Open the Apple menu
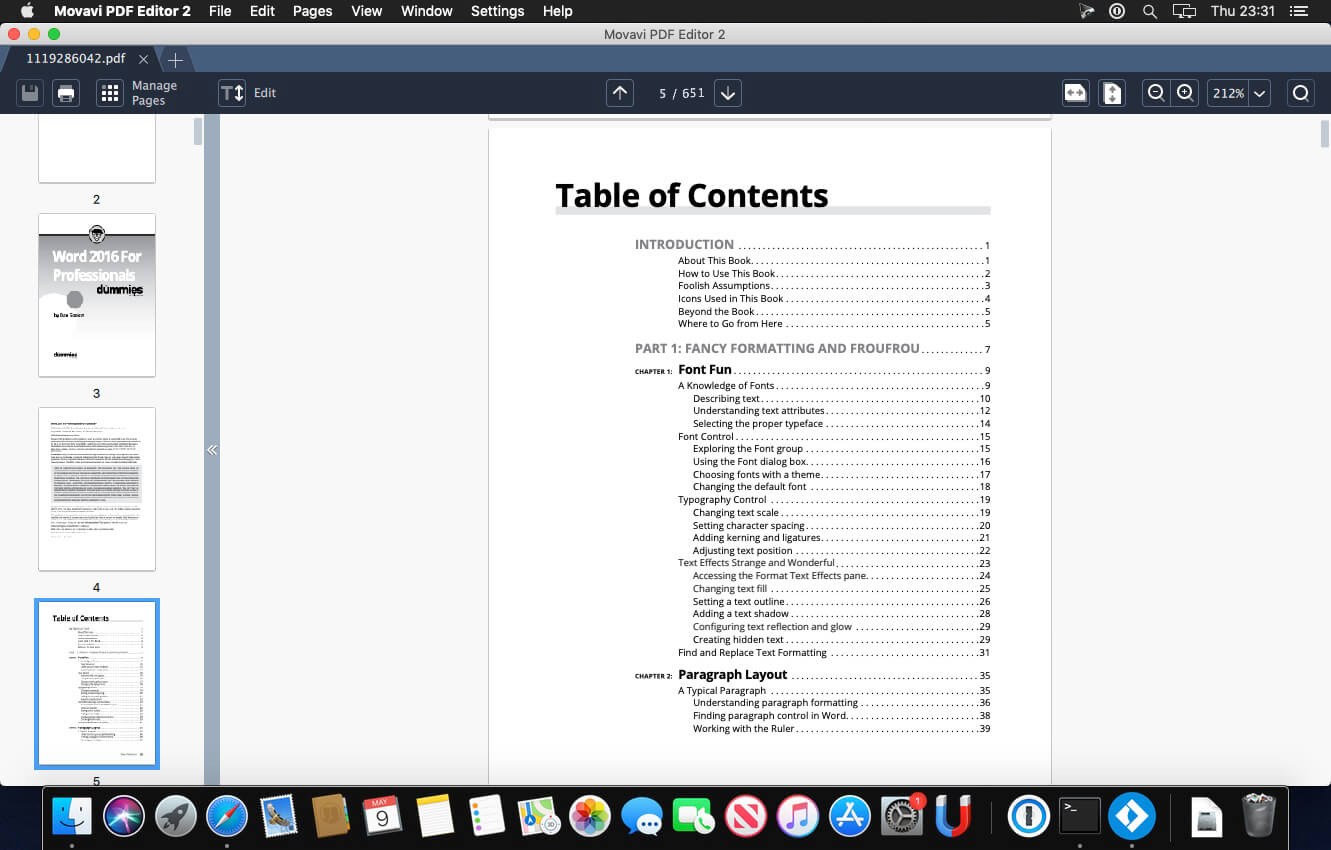 click(27, 11)
